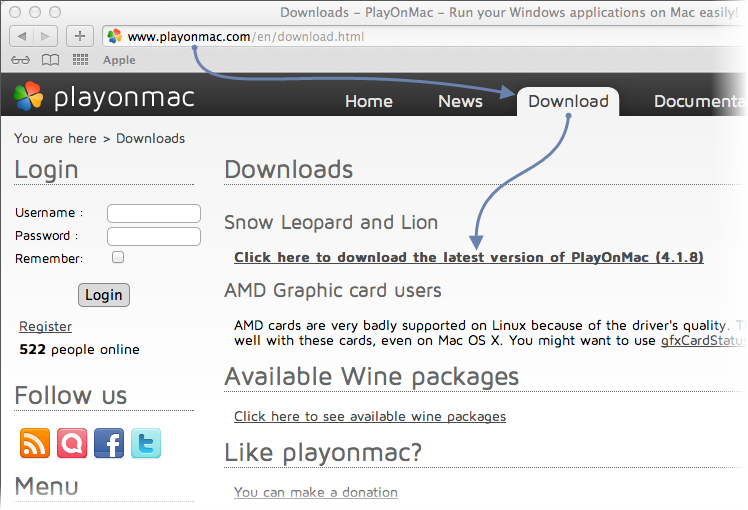Viewport: 748px width, 510px height.
Task: Click the PlayOnMac clover logo in header
Action: [28, 97]
